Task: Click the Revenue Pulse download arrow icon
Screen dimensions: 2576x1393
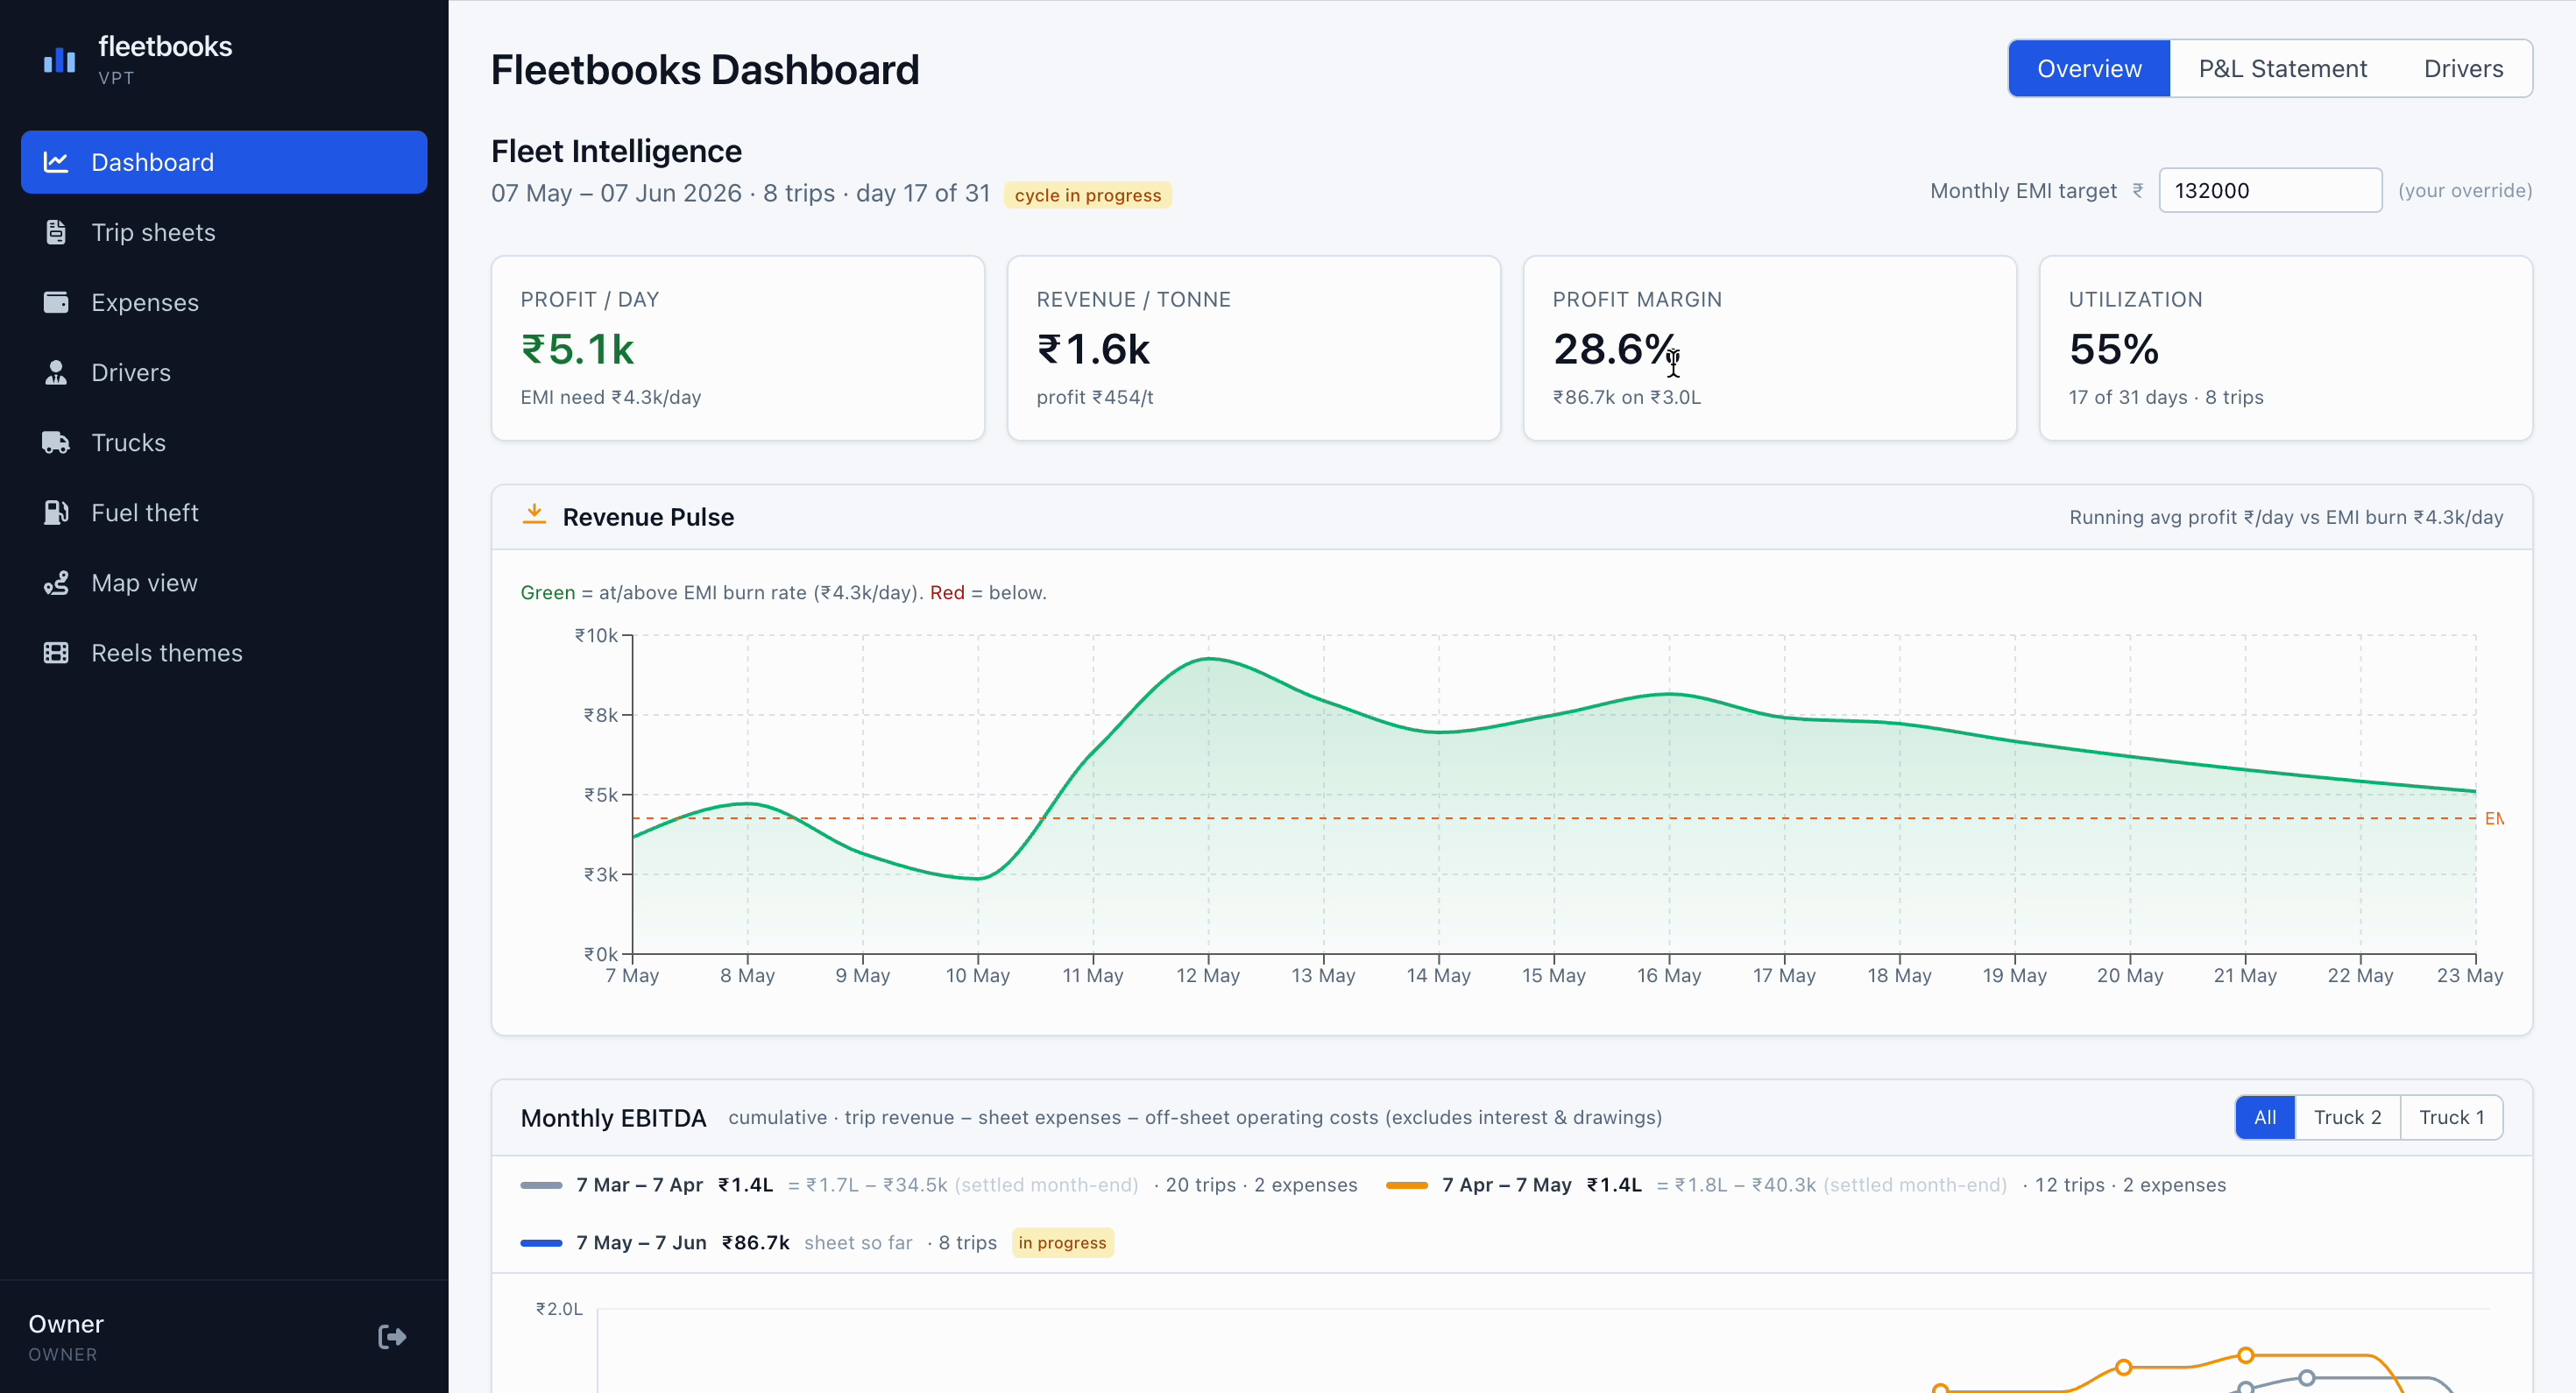Action: tap(534, 515)
